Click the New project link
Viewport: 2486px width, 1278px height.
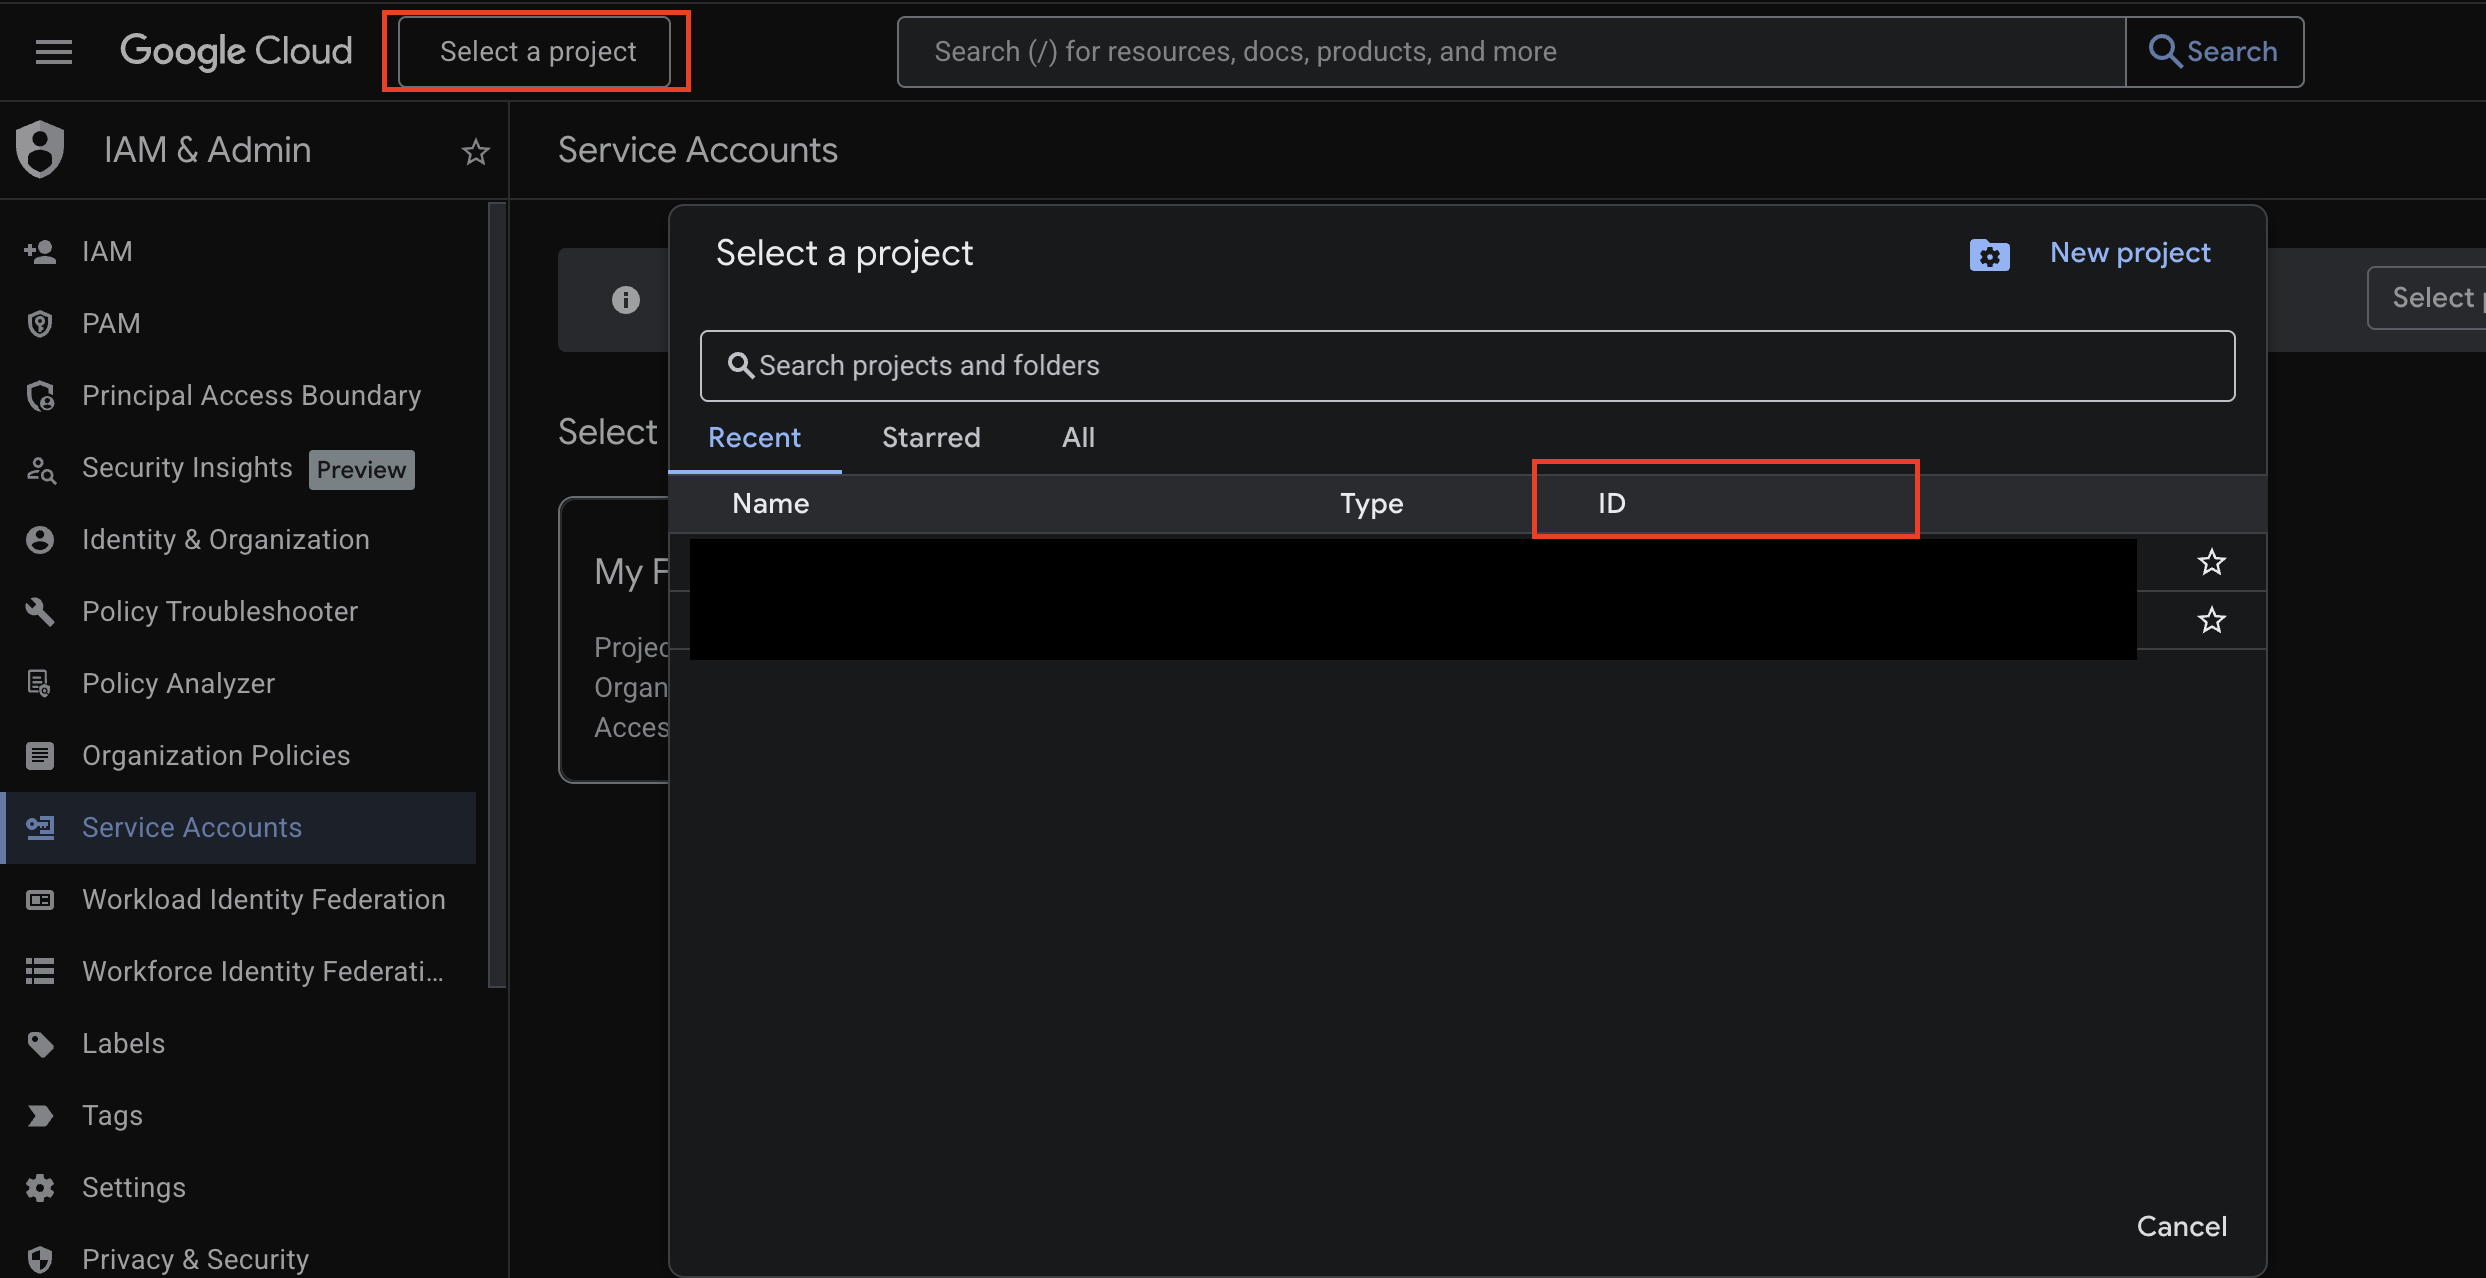2129,253
